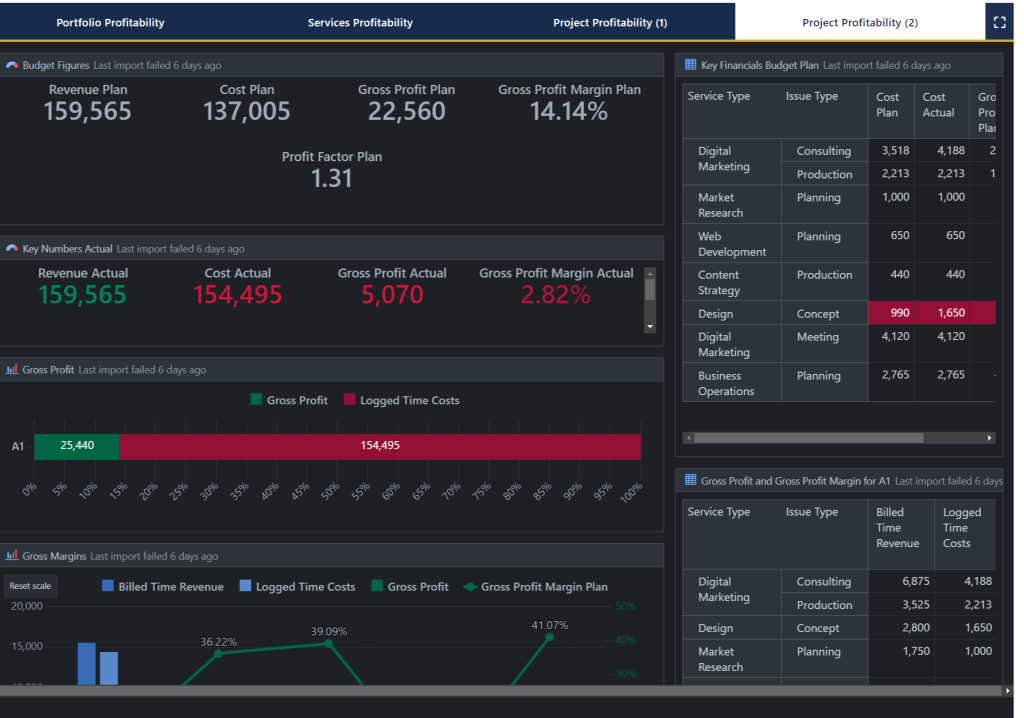The image size is (1024, 718).
Task: Click the Reset scale button
Action: click(30, 585)
